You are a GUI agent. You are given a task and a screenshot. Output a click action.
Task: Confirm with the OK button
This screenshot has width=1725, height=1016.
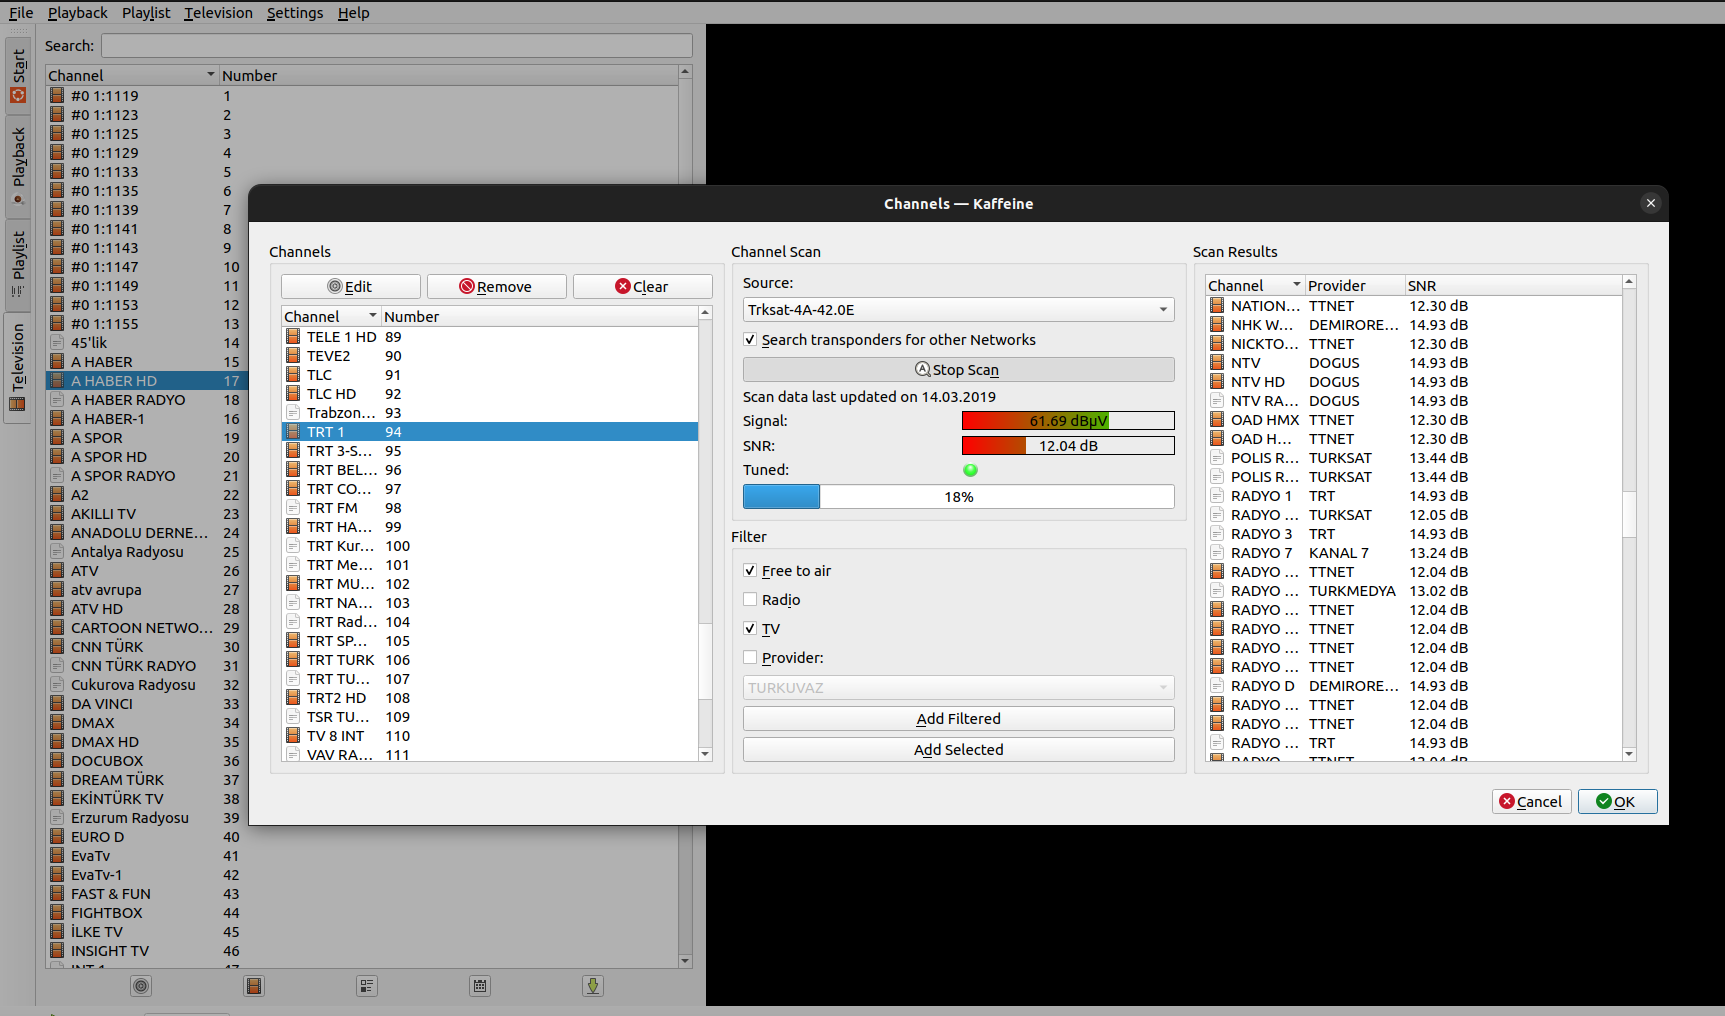coord(1617,802)
